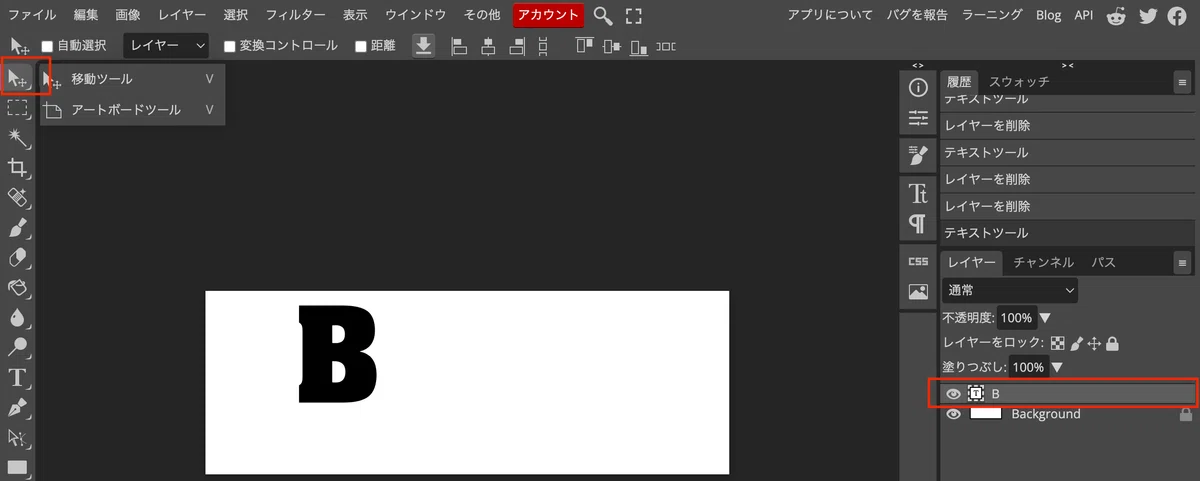Choose アートボードツール from the flyout
This screenshot has width=1200, height=481.
click(x=132, y=110)
